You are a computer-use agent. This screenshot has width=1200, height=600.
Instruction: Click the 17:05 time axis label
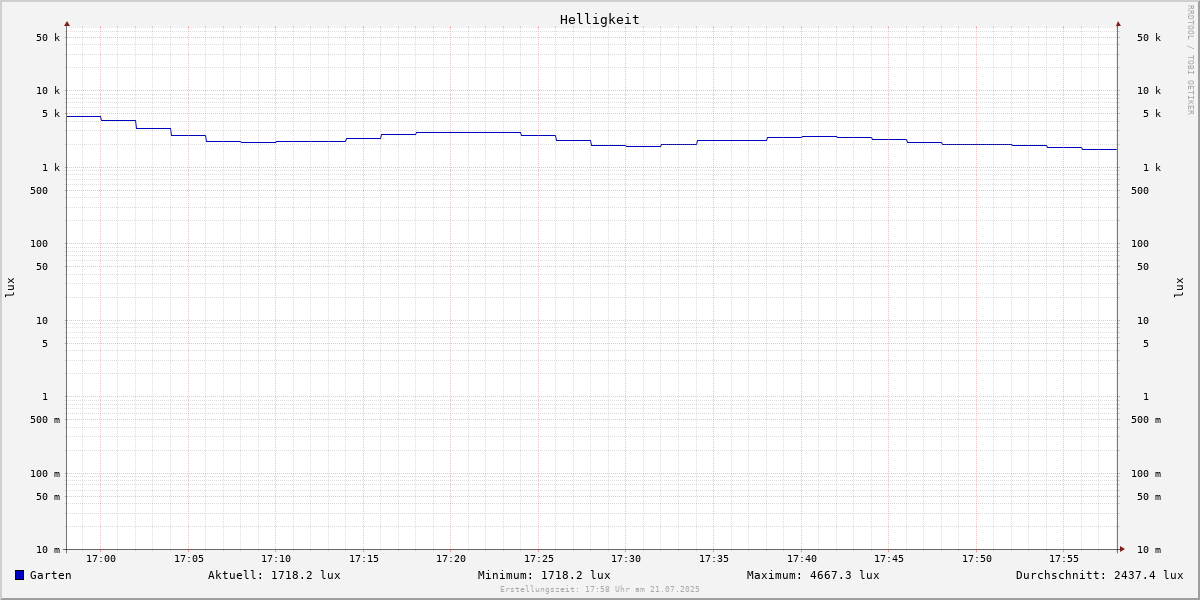(189, 559)
